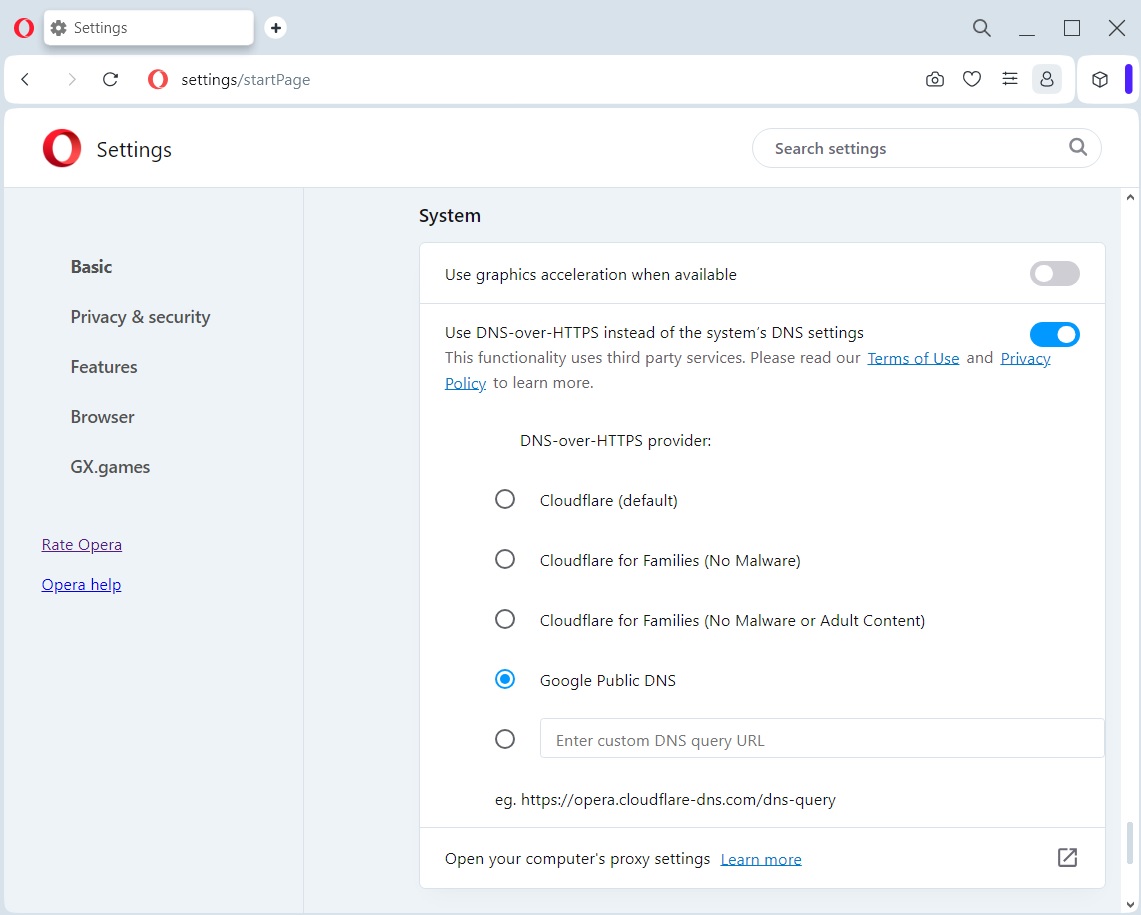Open the Terms of Use link

pyautogui.click(x=913, y=358)
